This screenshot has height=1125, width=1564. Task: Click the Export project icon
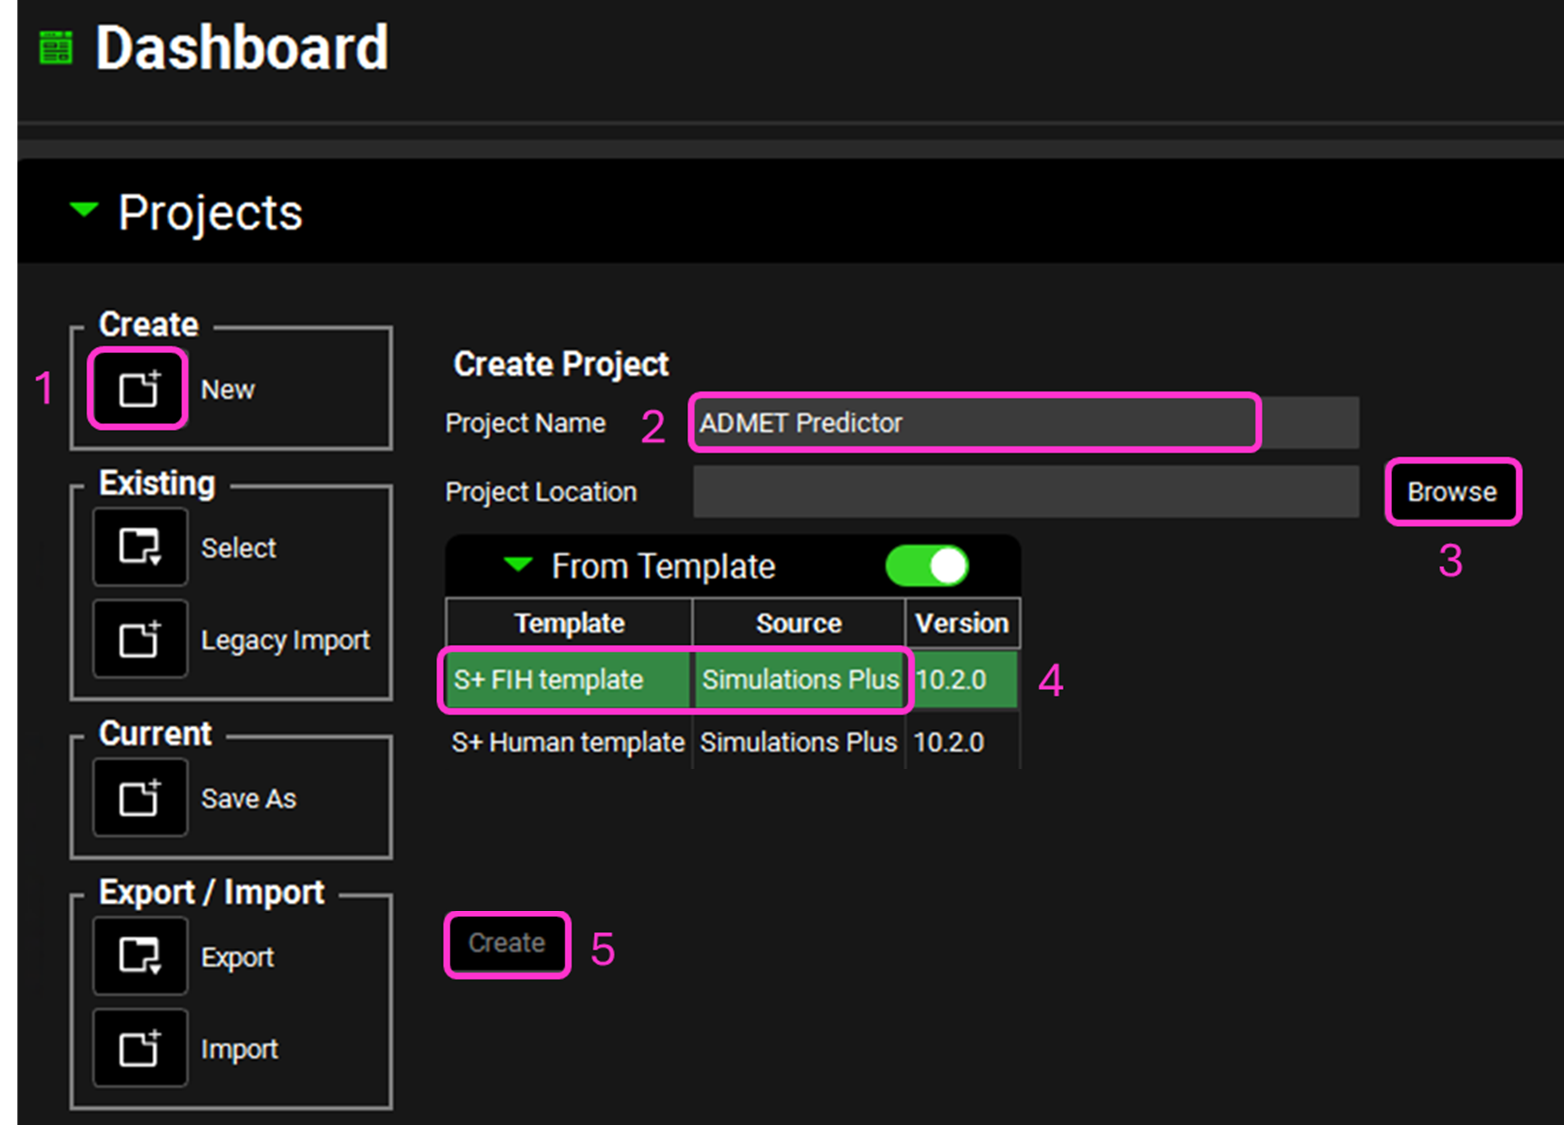(x=139, y=956)
